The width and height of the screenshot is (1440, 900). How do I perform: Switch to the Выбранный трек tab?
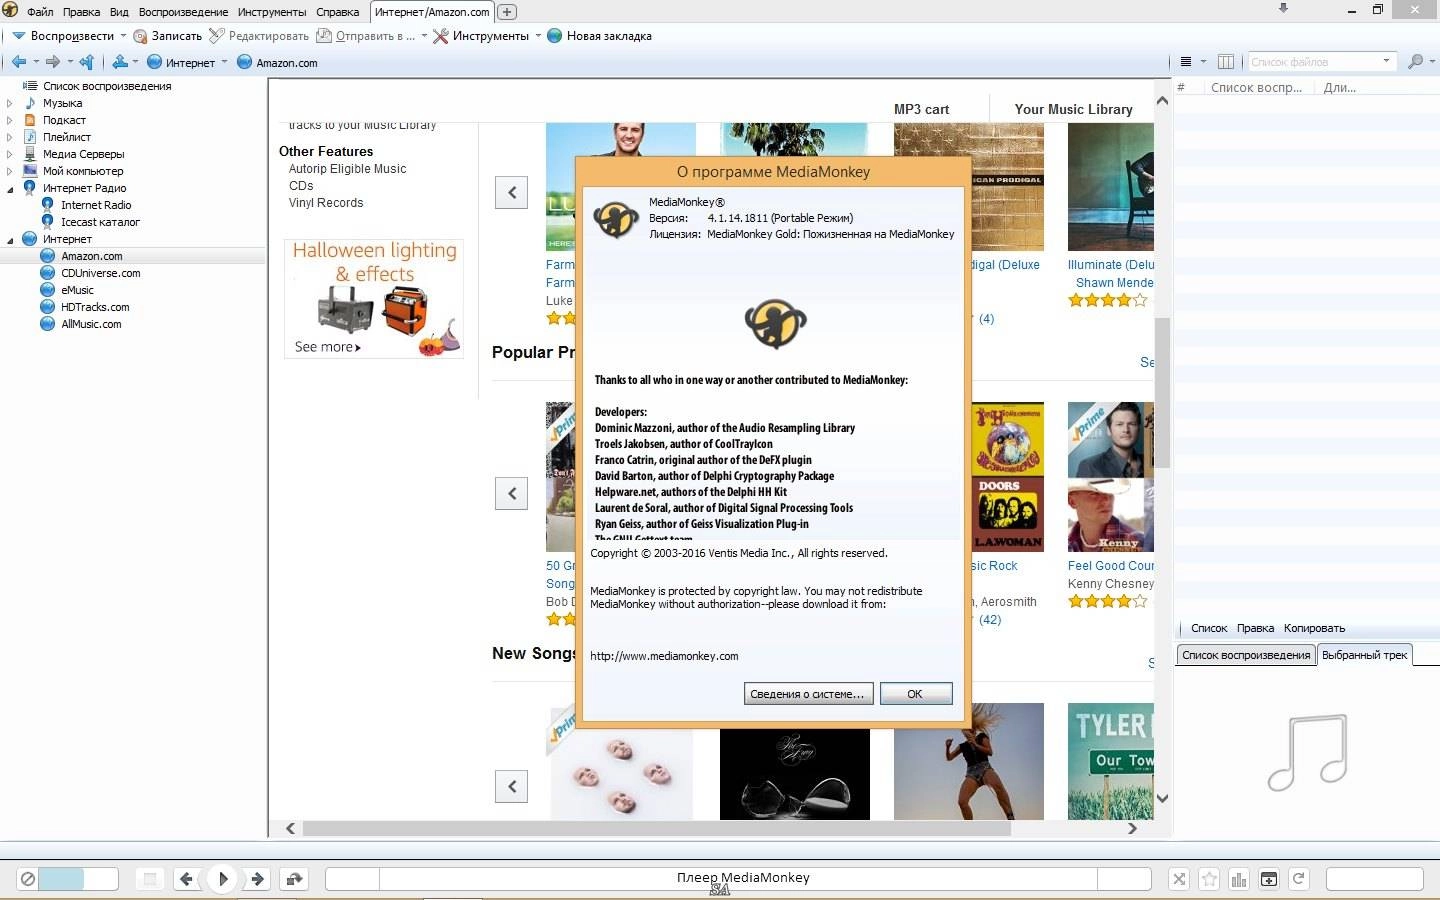pos(1364,655)
